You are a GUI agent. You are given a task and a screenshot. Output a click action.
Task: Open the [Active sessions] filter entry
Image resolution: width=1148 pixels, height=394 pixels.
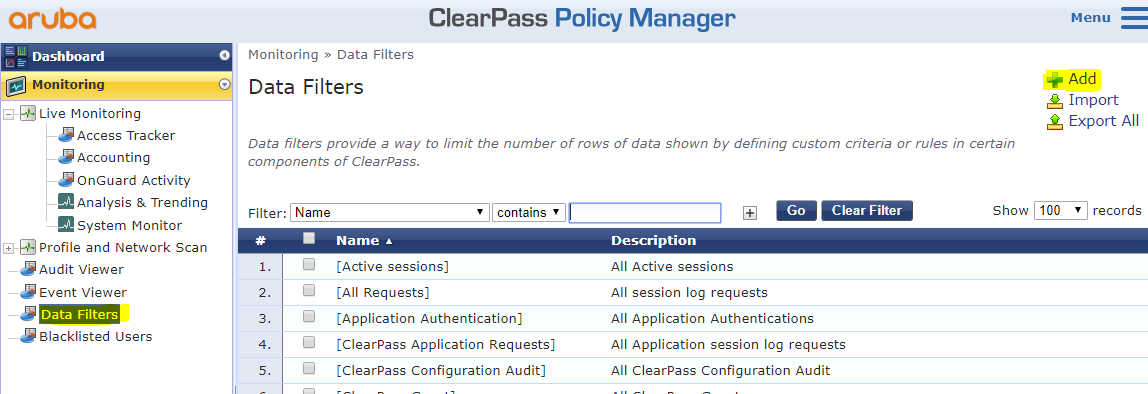(392, 267)
